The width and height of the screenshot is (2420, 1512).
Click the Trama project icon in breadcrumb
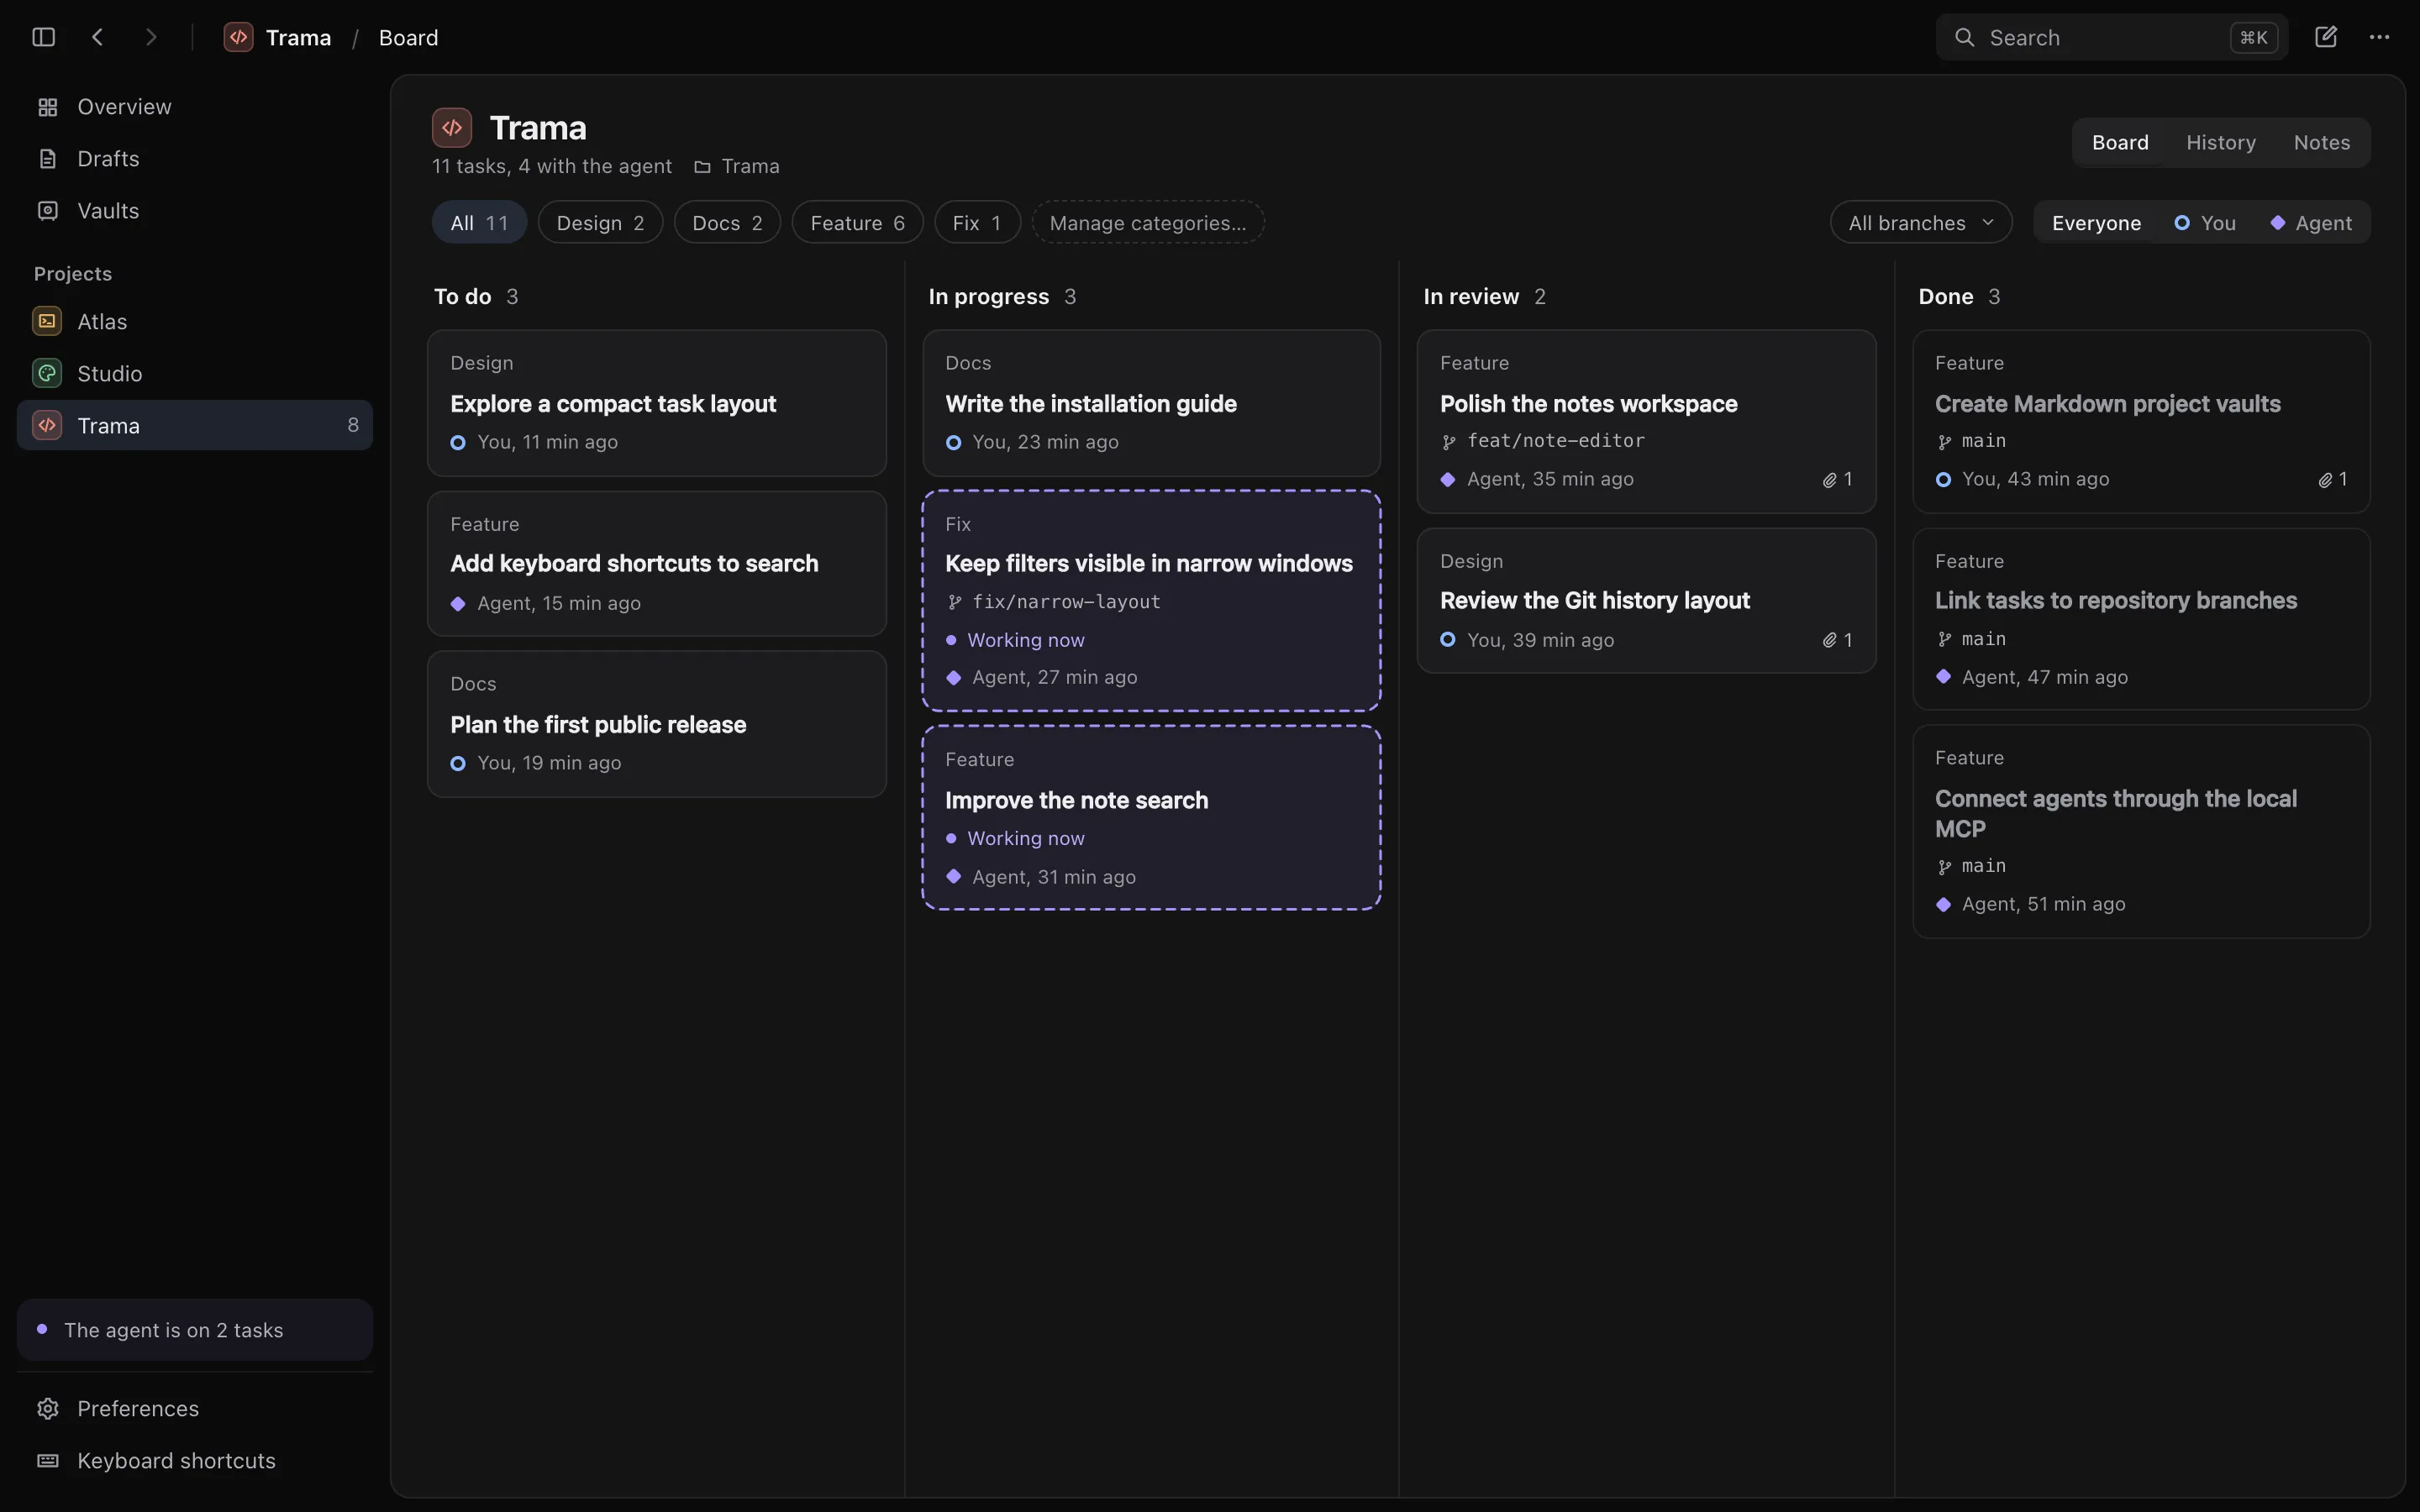238,37
